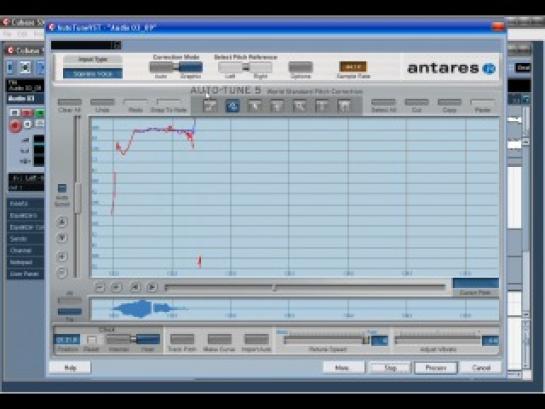
Task: Click the Adjust Vibrato slider
Action: click(x=438, y=340)
